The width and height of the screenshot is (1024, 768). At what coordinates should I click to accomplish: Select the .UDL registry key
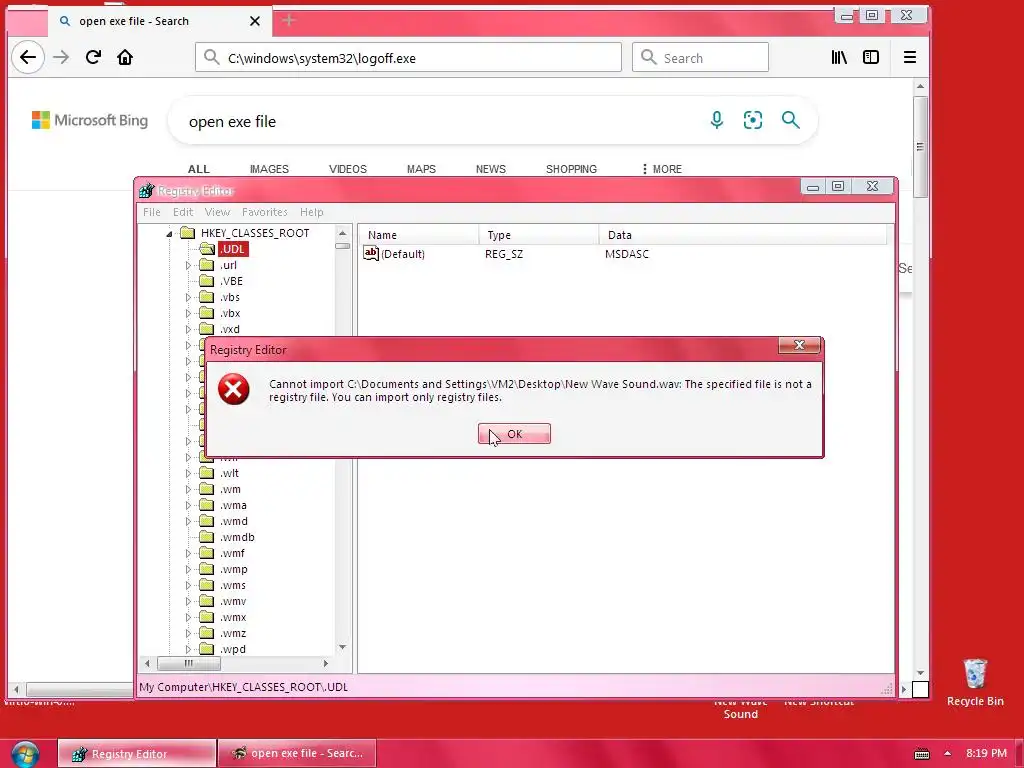232,249
